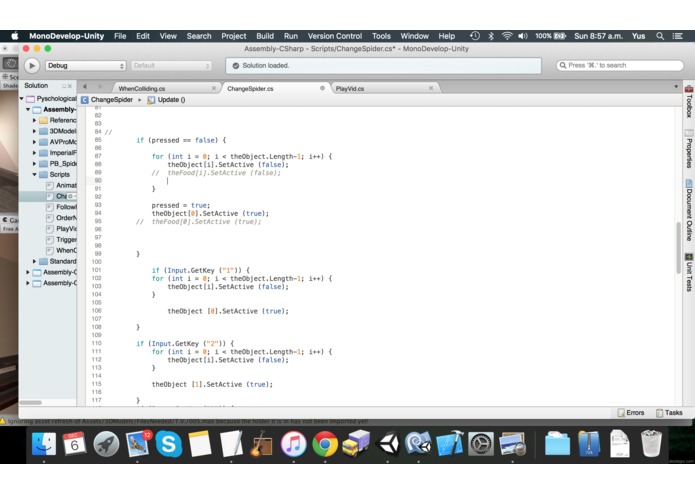Open Xcode from the Dock
695x494 pixels.
[x=450, y=443]
